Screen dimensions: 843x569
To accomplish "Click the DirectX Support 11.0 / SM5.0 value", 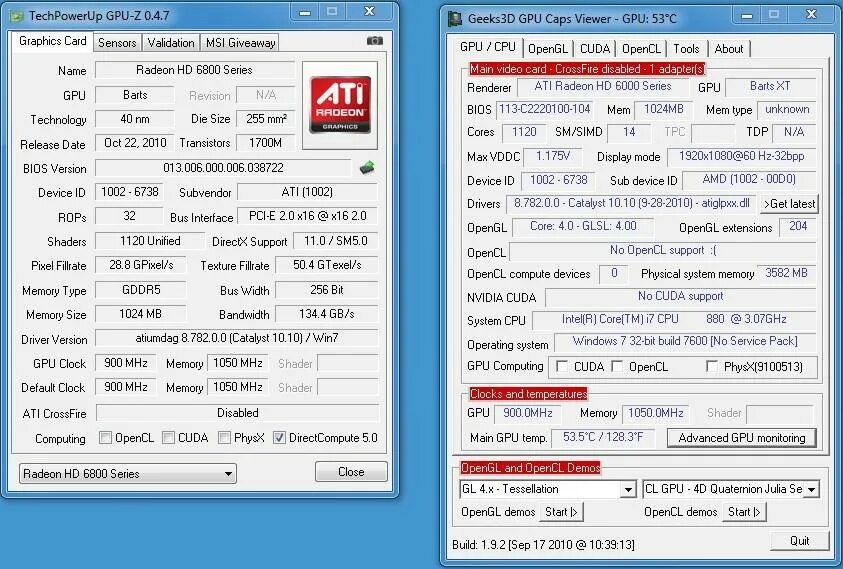I will point(335,241).
